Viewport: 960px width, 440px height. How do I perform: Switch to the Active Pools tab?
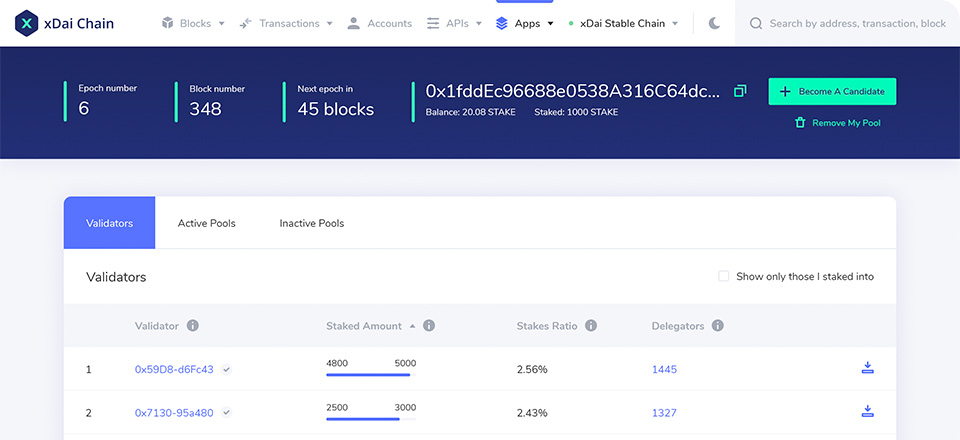tap(206, 223)
